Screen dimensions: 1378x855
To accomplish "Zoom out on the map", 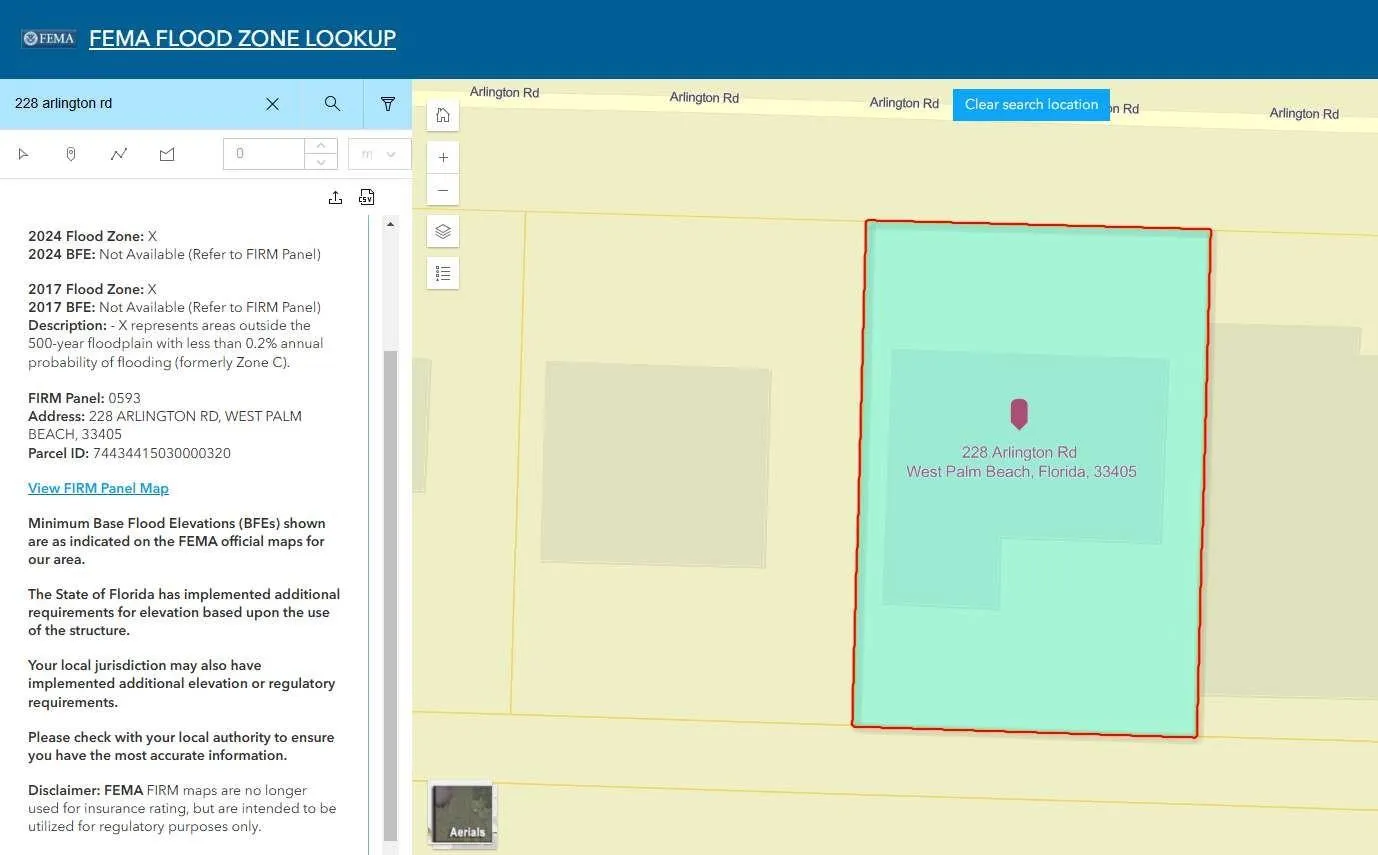I will tap(443, 190).
